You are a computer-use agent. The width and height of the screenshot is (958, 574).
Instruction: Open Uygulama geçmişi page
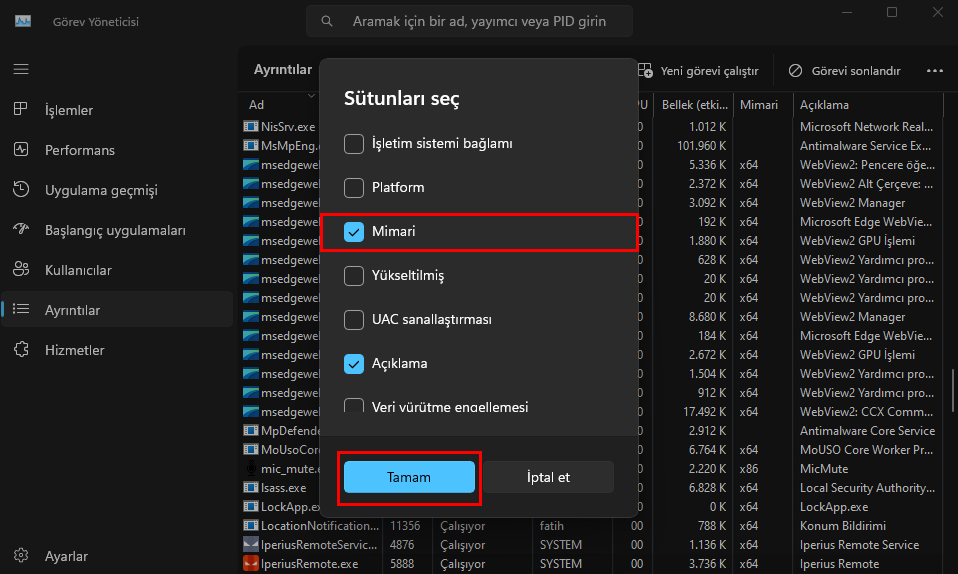click(117, 190)
